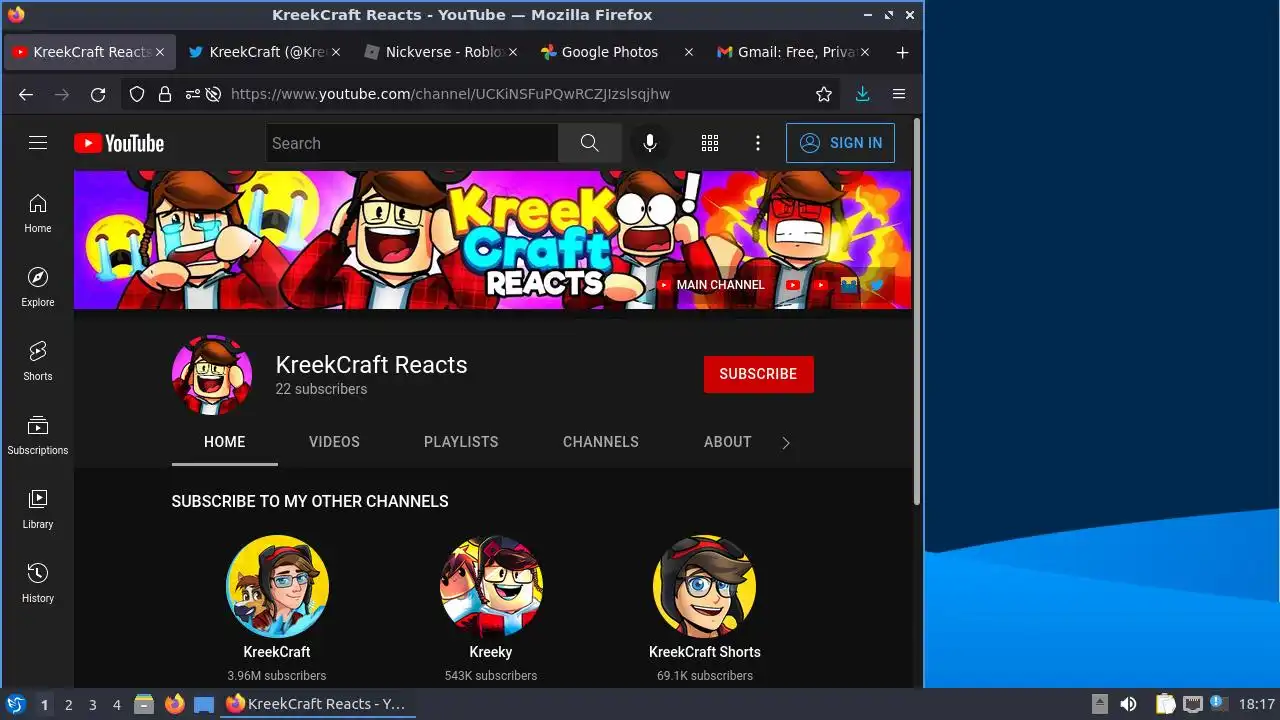Select the ABOUT channel tab
1280x720 pixels.
tap(728, 442)
